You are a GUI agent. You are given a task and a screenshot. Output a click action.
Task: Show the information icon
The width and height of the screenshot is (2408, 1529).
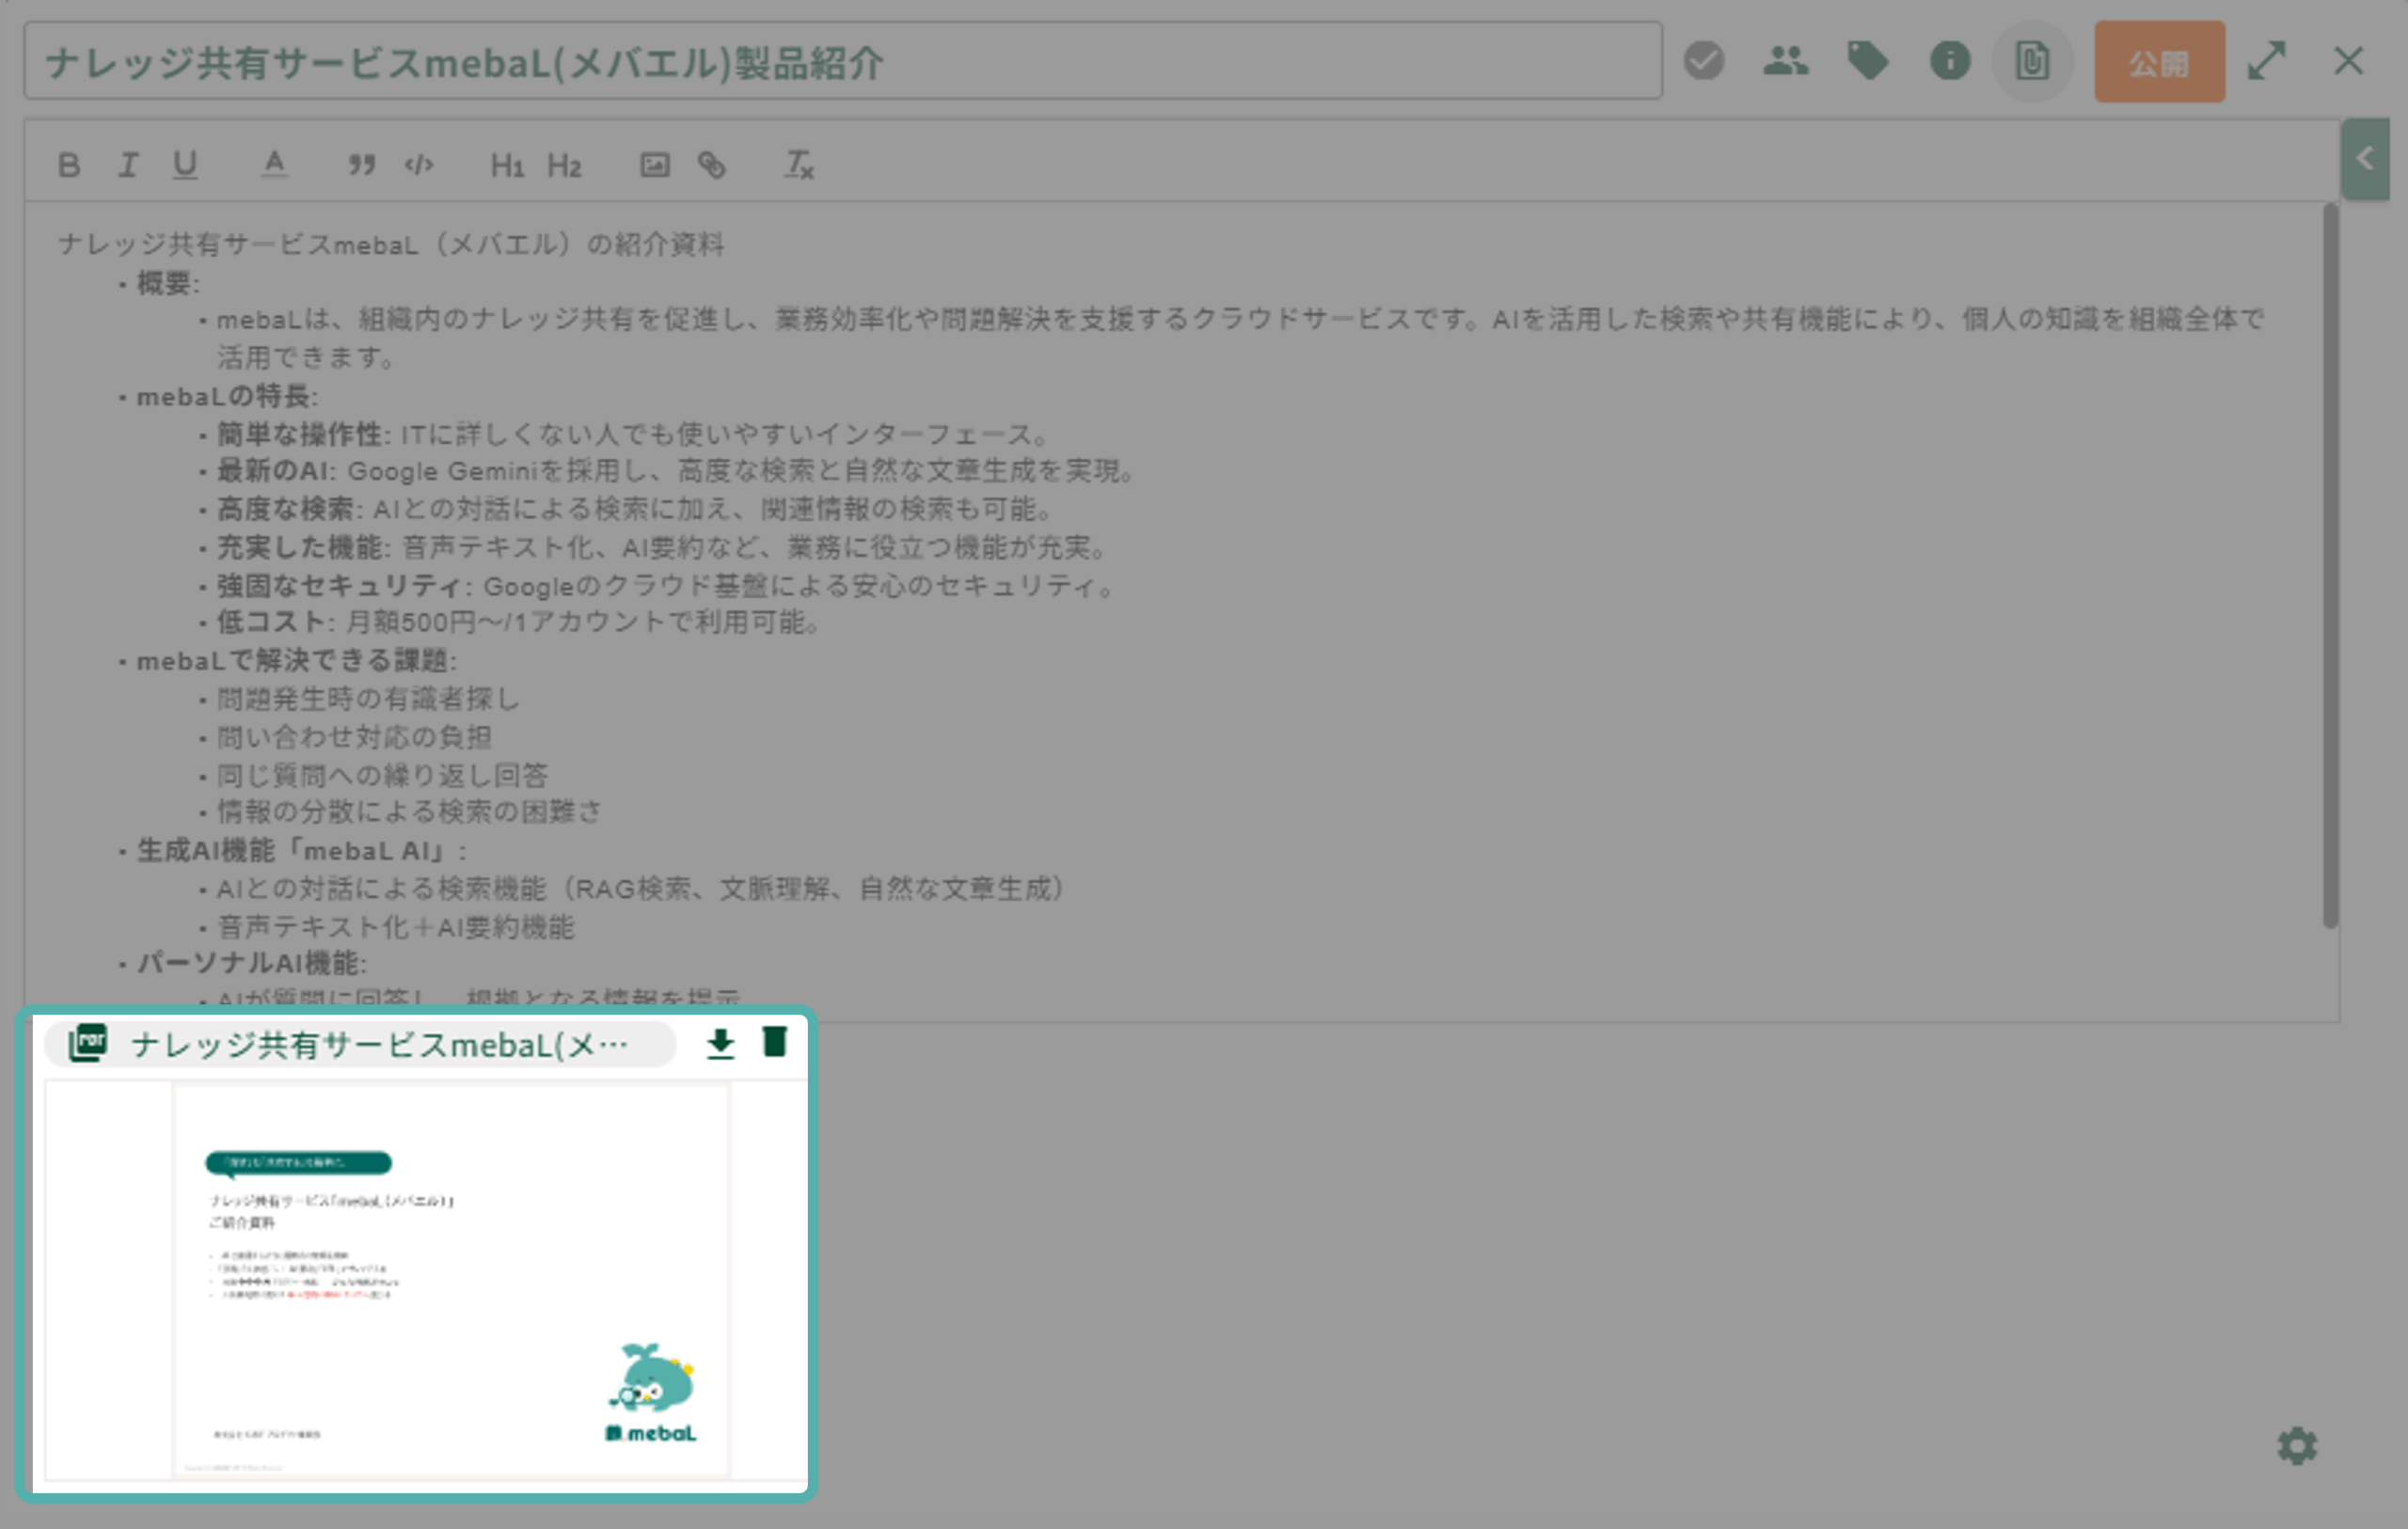pos(1950,61)
